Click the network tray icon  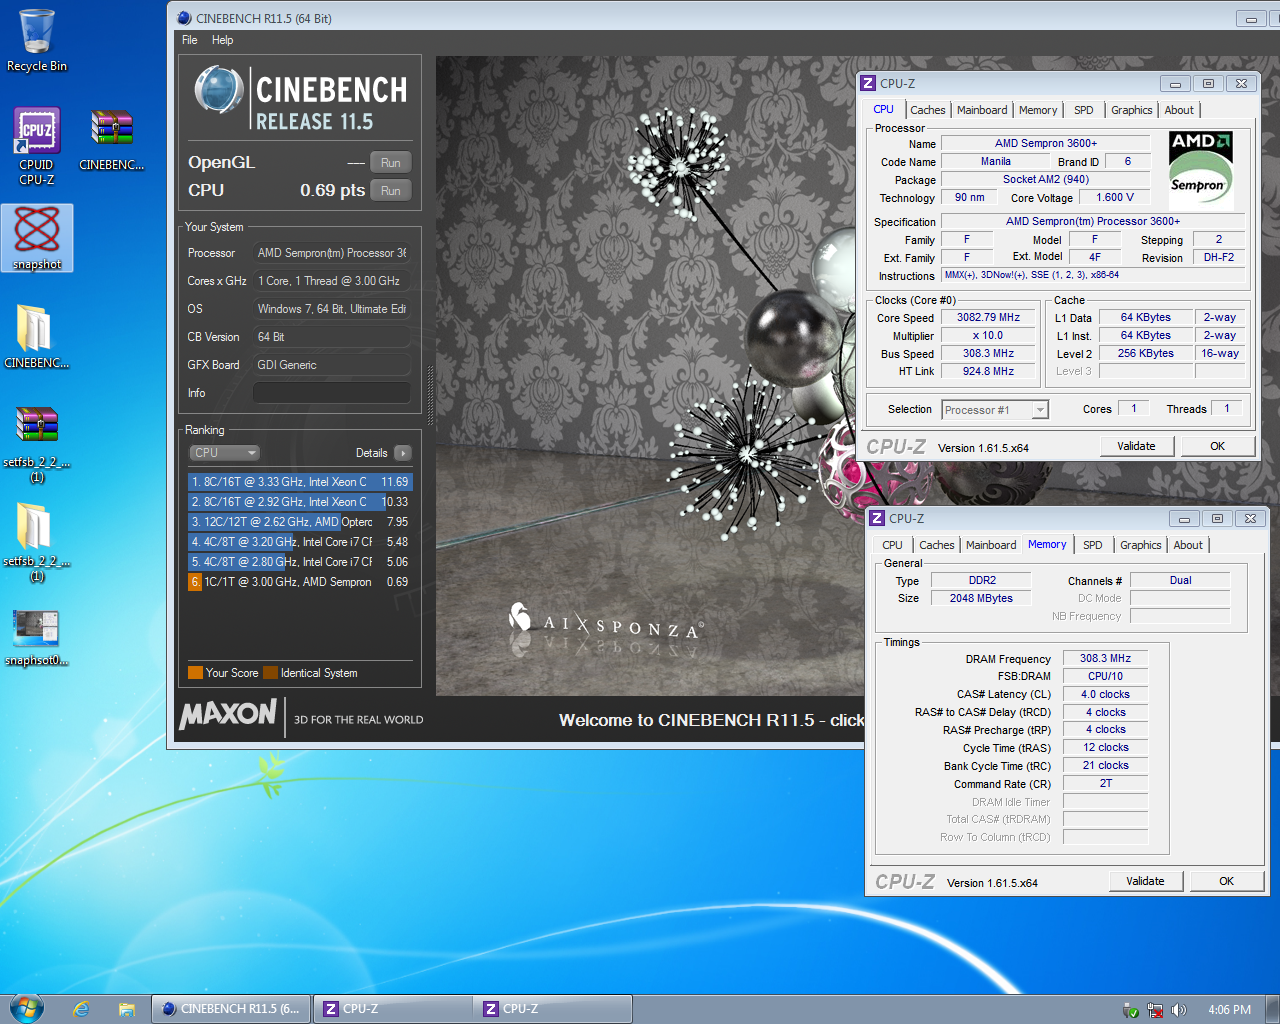[x=1155, y=1010]
